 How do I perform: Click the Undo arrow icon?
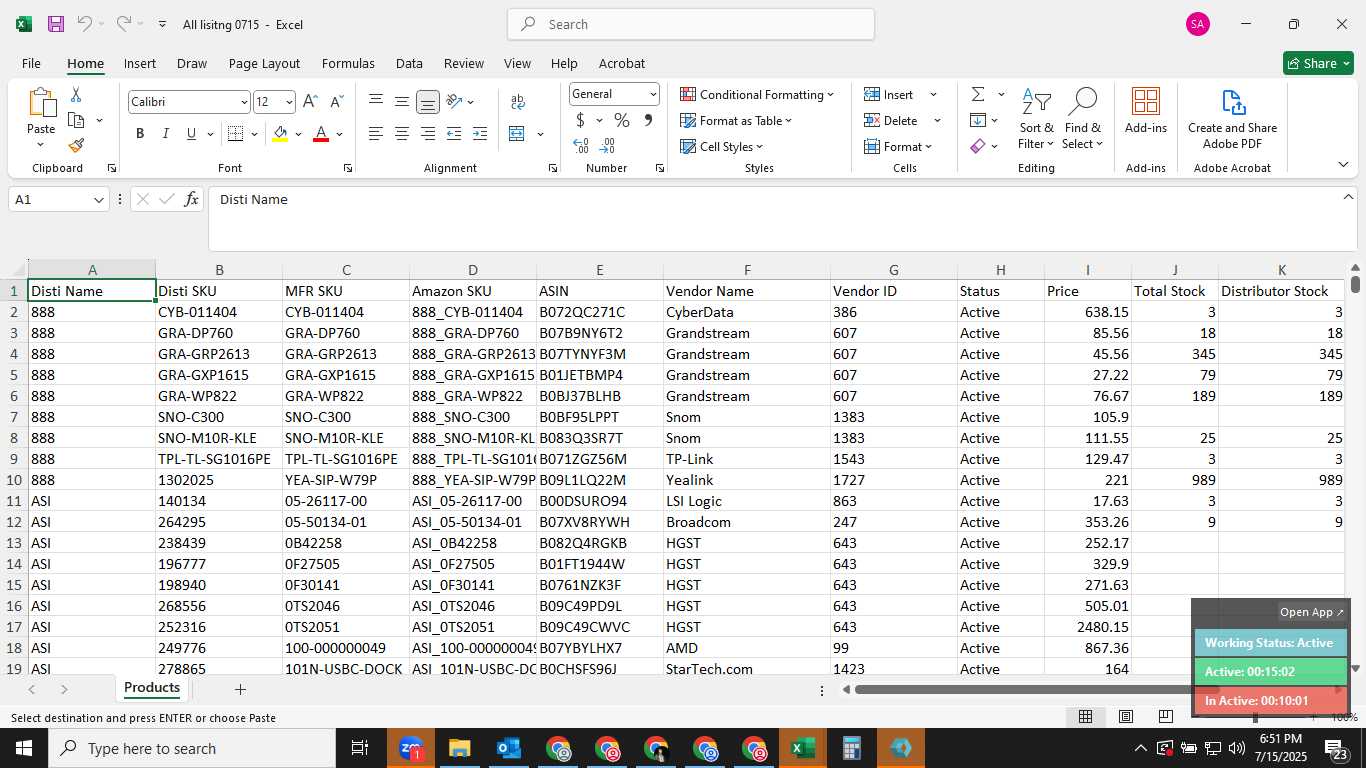pyautogui.click(x=85, y=24)
